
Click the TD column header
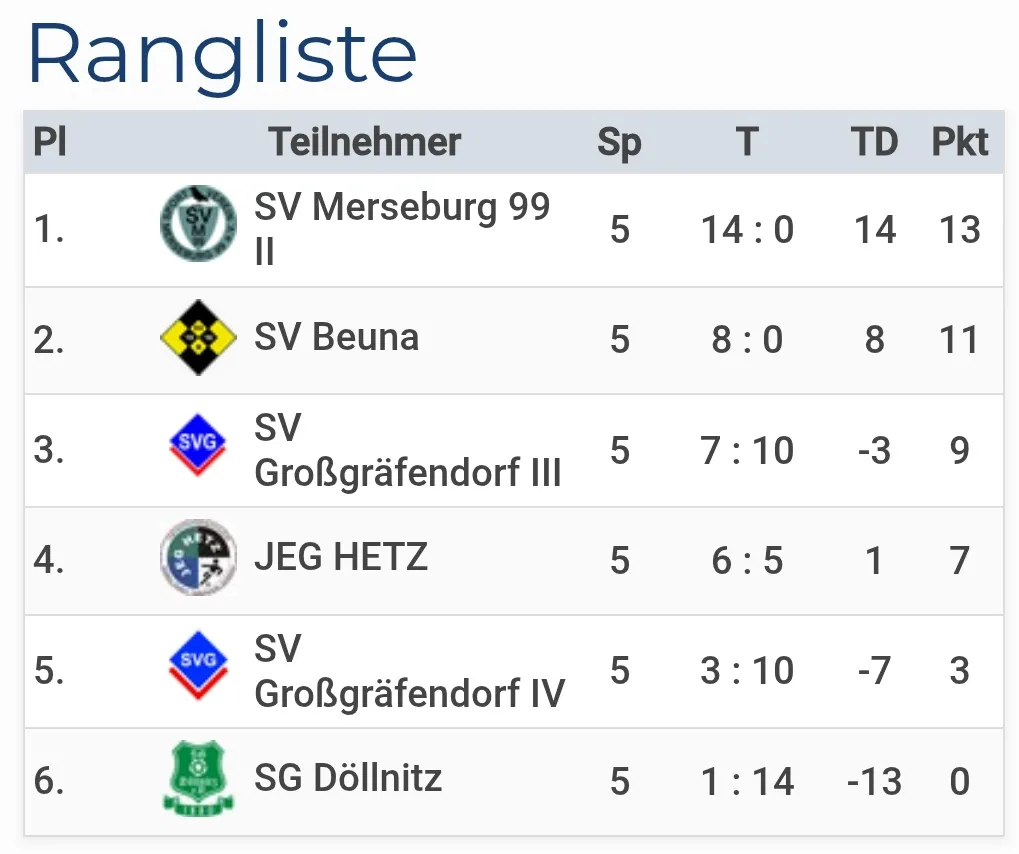pos(874,143)
